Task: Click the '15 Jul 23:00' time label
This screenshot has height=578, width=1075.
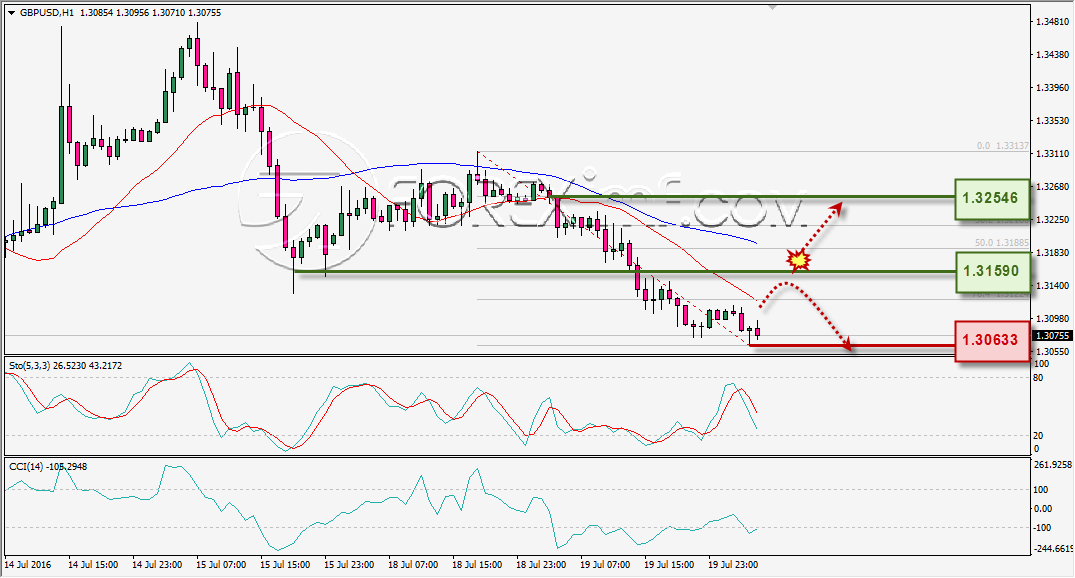Action: [349, 565]
